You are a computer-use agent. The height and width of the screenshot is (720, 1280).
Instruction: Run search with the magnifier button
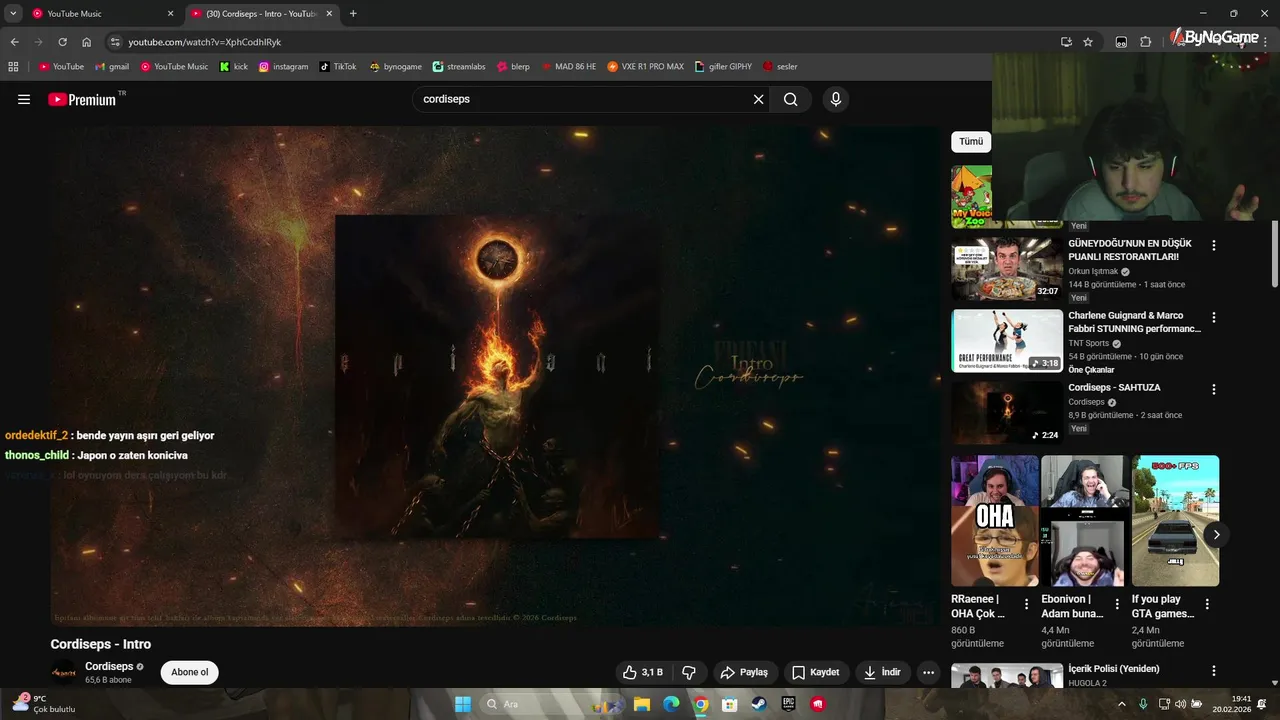pos(791,99)
